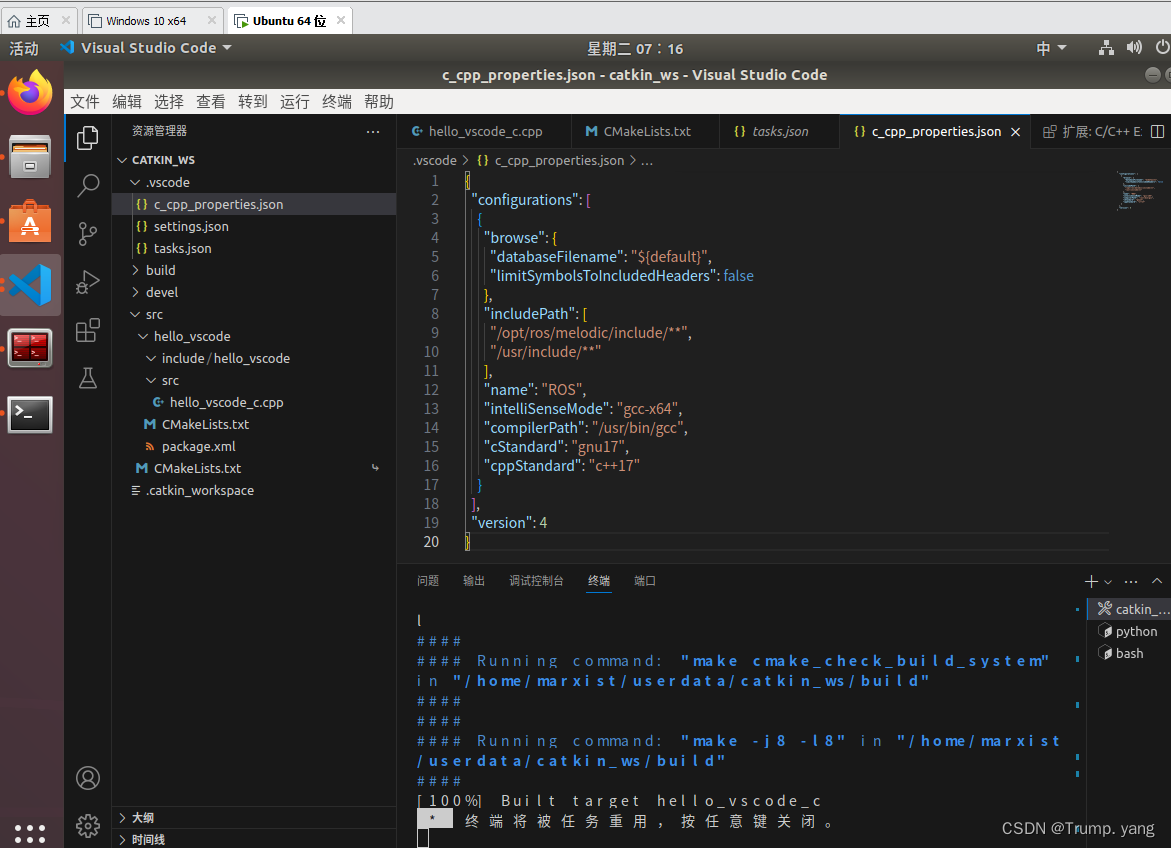Switch to tasks.json editor tab
Screen dimensions: 1171x848
pyautogui.click(x=780, y=131)
